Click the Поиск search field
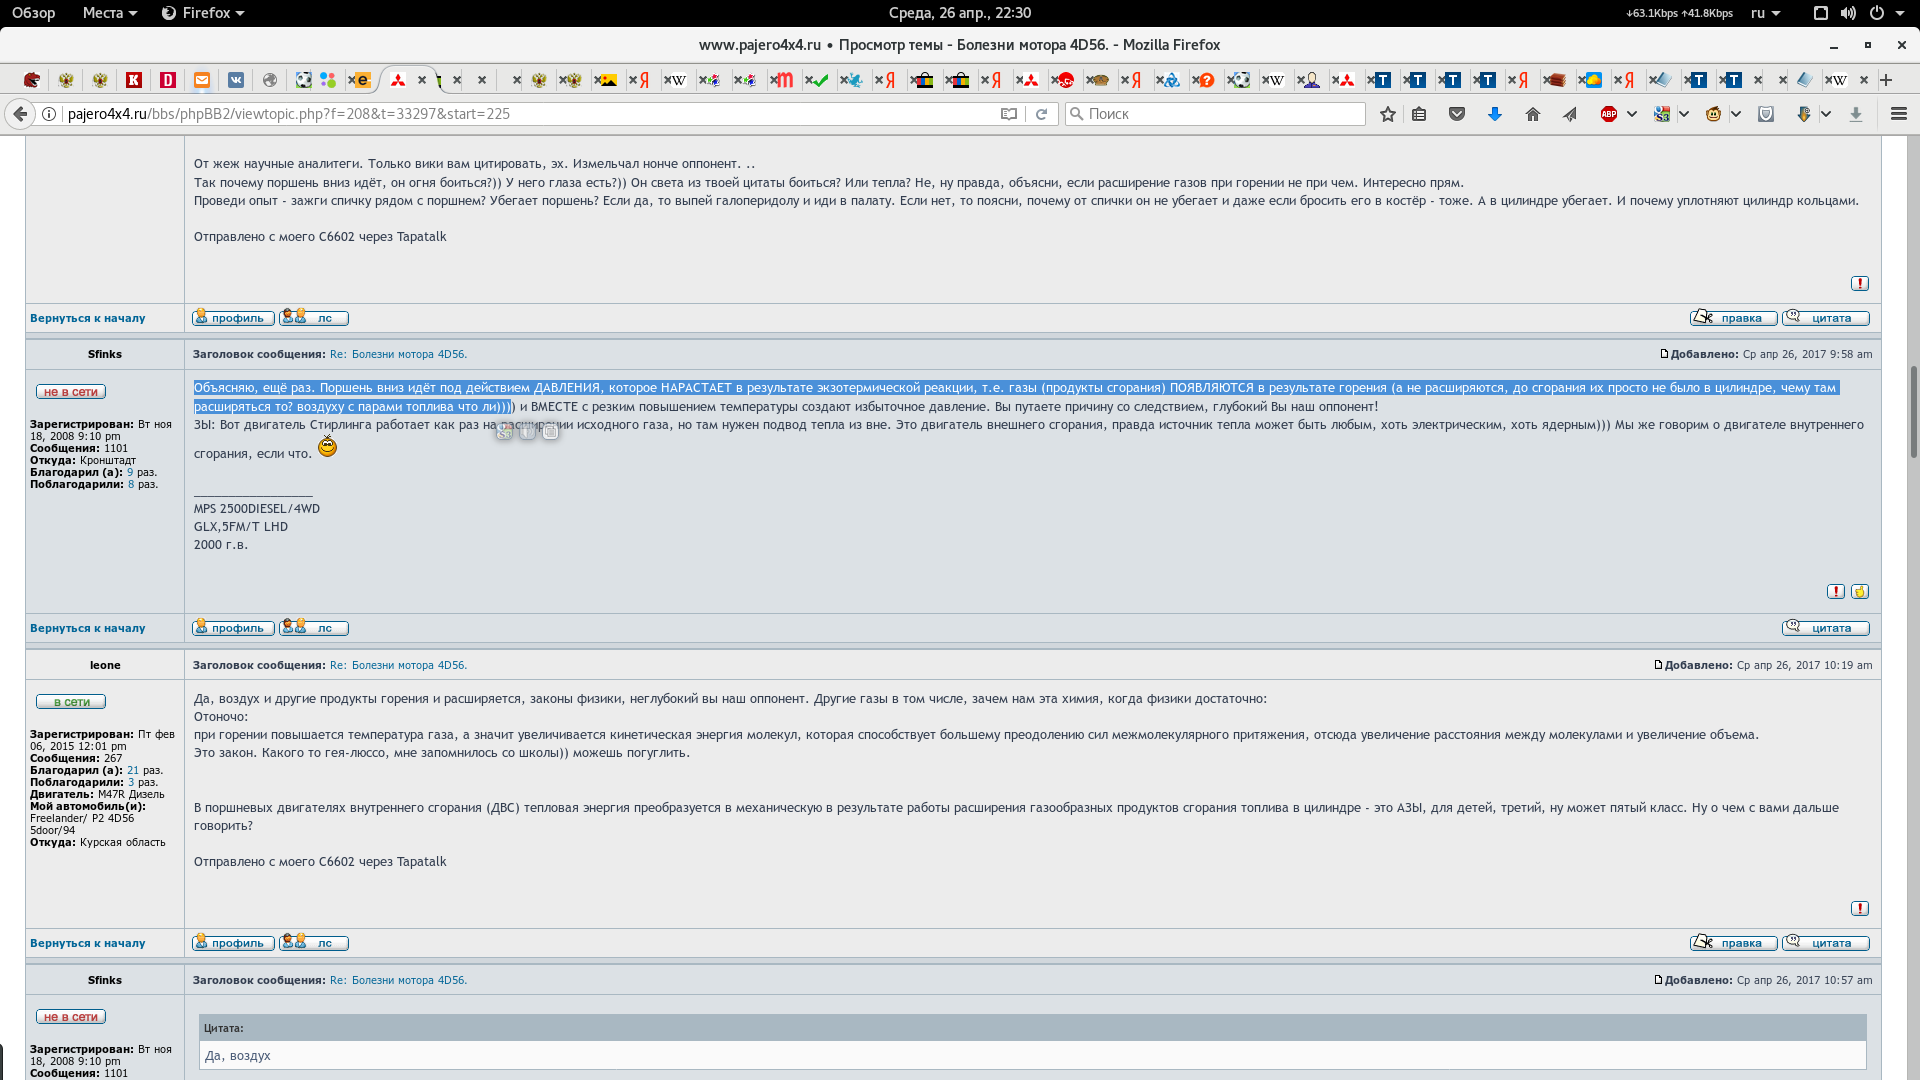1920x1080 pixels. pos(1215,114)
